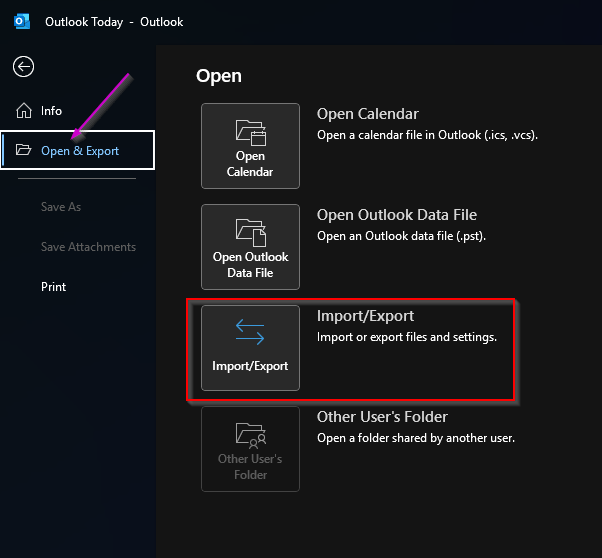Click the Other User's Folder heading text

click(382, 417)
